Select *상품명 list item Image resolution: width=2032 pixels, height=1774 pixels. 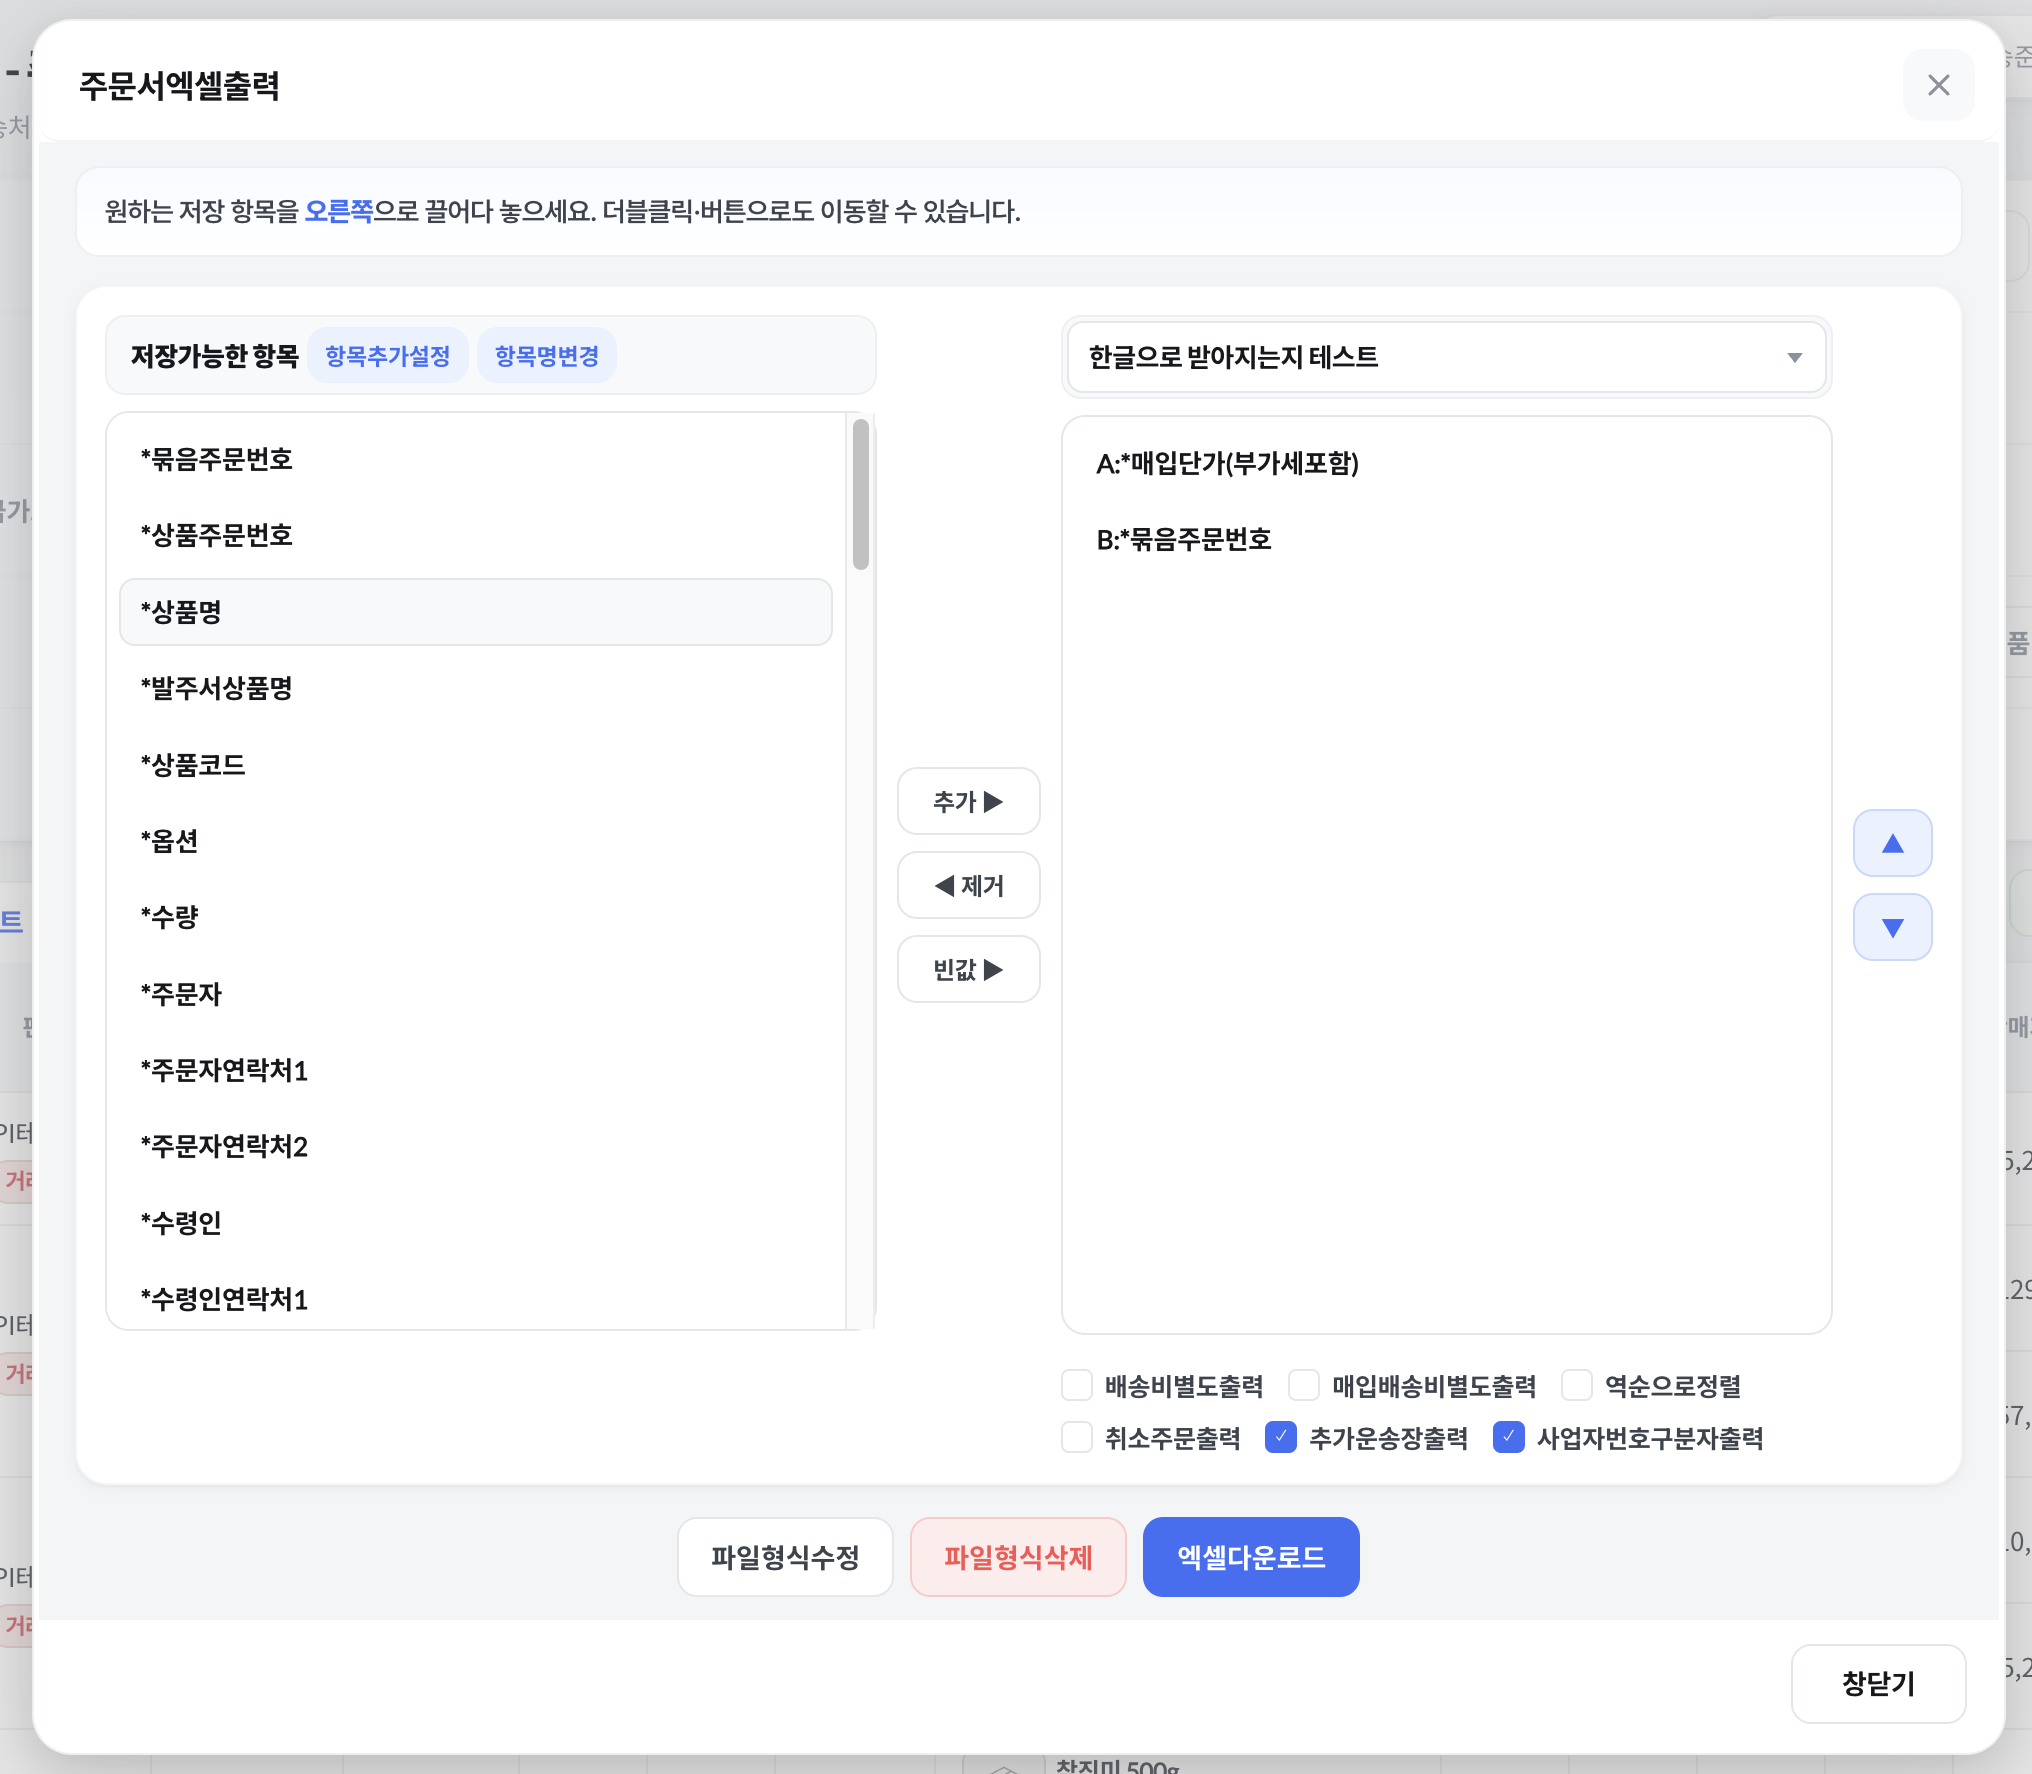tap(476, 612)
